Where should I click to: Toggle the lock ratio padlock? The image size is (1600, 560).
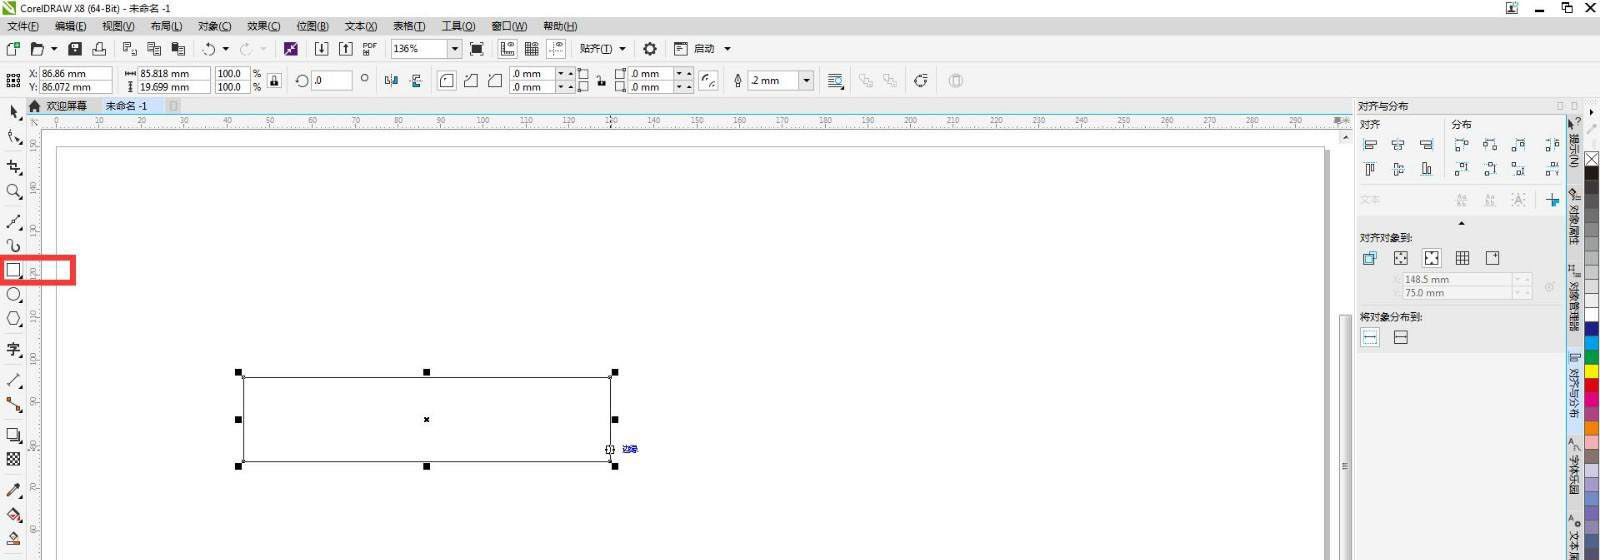(274, 80)
